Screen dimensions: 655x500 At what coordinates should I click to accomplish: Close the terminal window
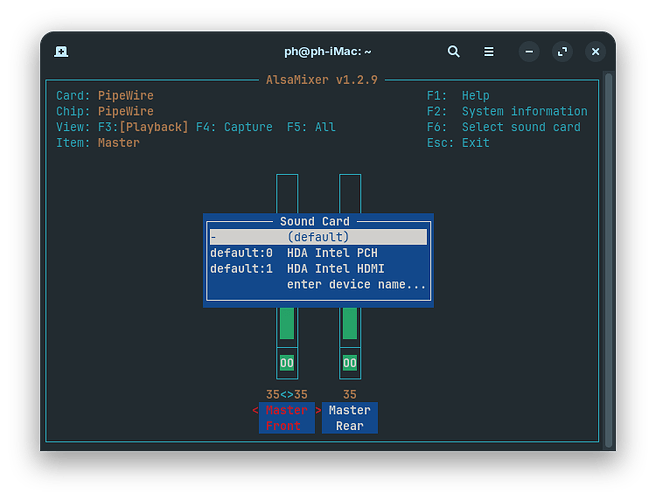pyautogui.click(x=596, y=51)
